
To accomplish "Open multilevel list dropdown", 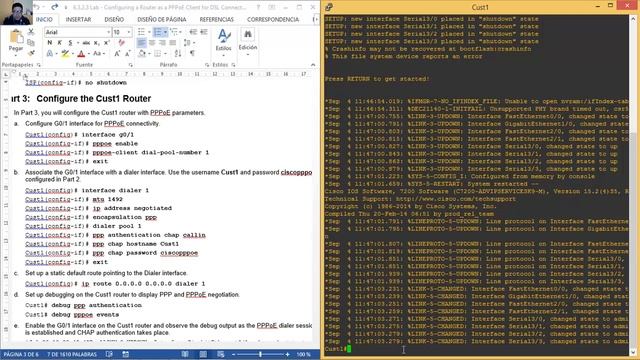I will [x=180, y=32].
